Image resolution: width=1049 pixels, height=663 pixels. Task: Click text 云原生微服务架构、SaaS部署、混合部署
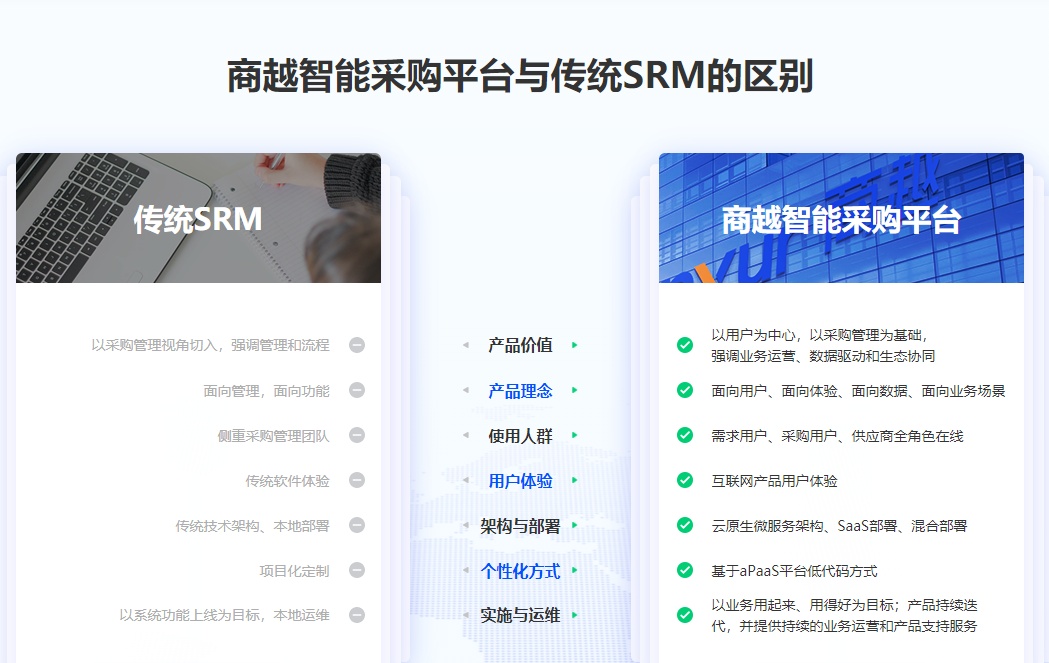pyautogui.click(x=839, y=526)
